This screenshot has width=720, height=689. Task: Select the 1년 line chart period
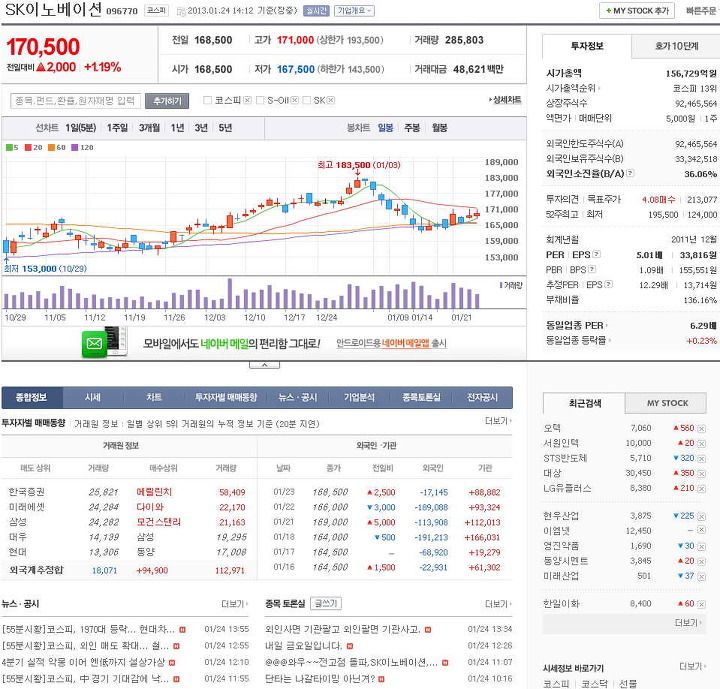click(177, 128)
